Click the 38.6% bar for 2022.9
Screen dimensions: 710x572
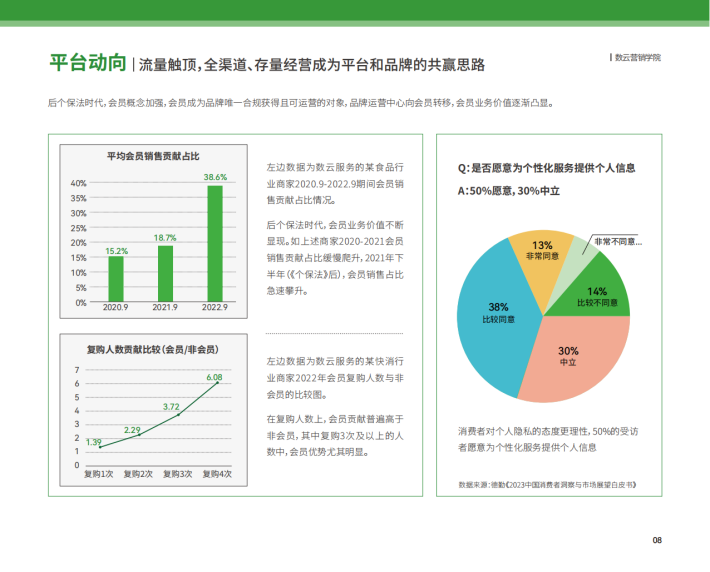[215, 243]
